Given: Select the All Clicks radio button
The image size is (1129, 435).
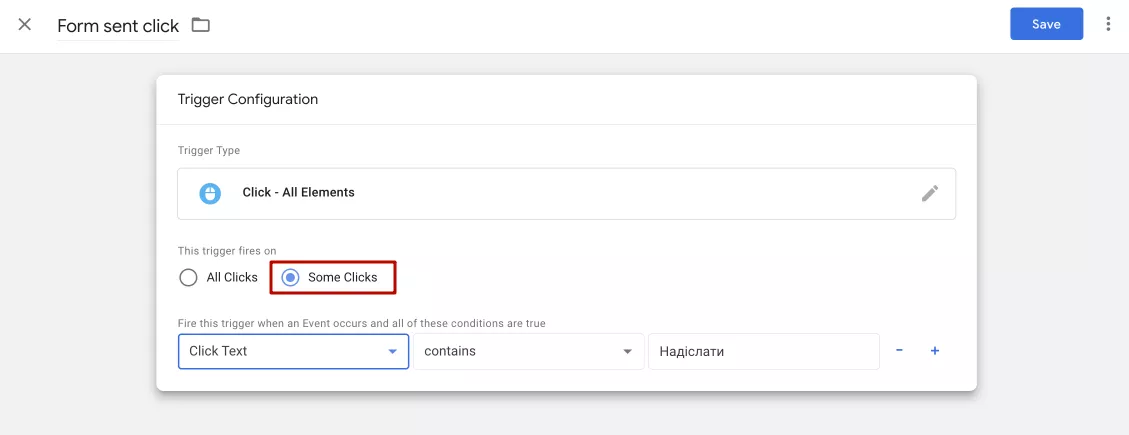Looking at the screenshot, I should tap(188, 277).
